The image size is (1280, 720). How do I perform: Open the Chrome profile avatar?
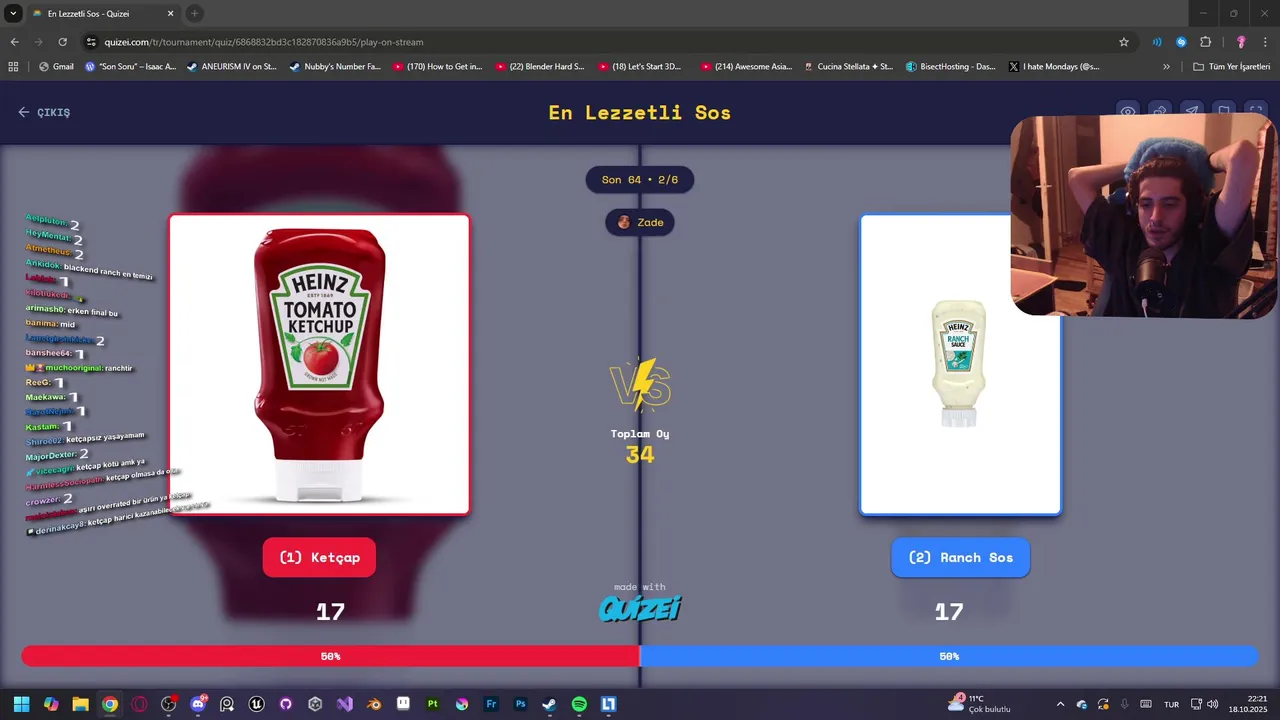coord(1241,42)
